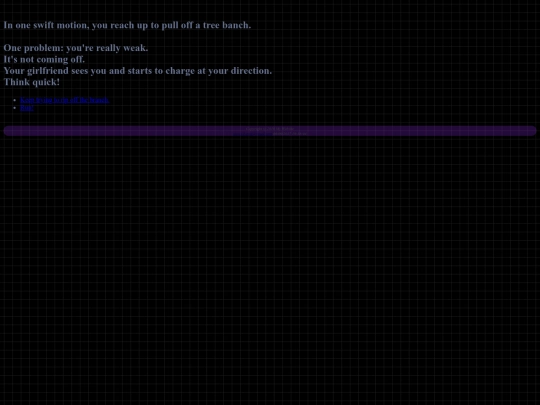Click the sentence starting 'Your girlfriend sees you'
540x405 pixels.
click(138, 71)
